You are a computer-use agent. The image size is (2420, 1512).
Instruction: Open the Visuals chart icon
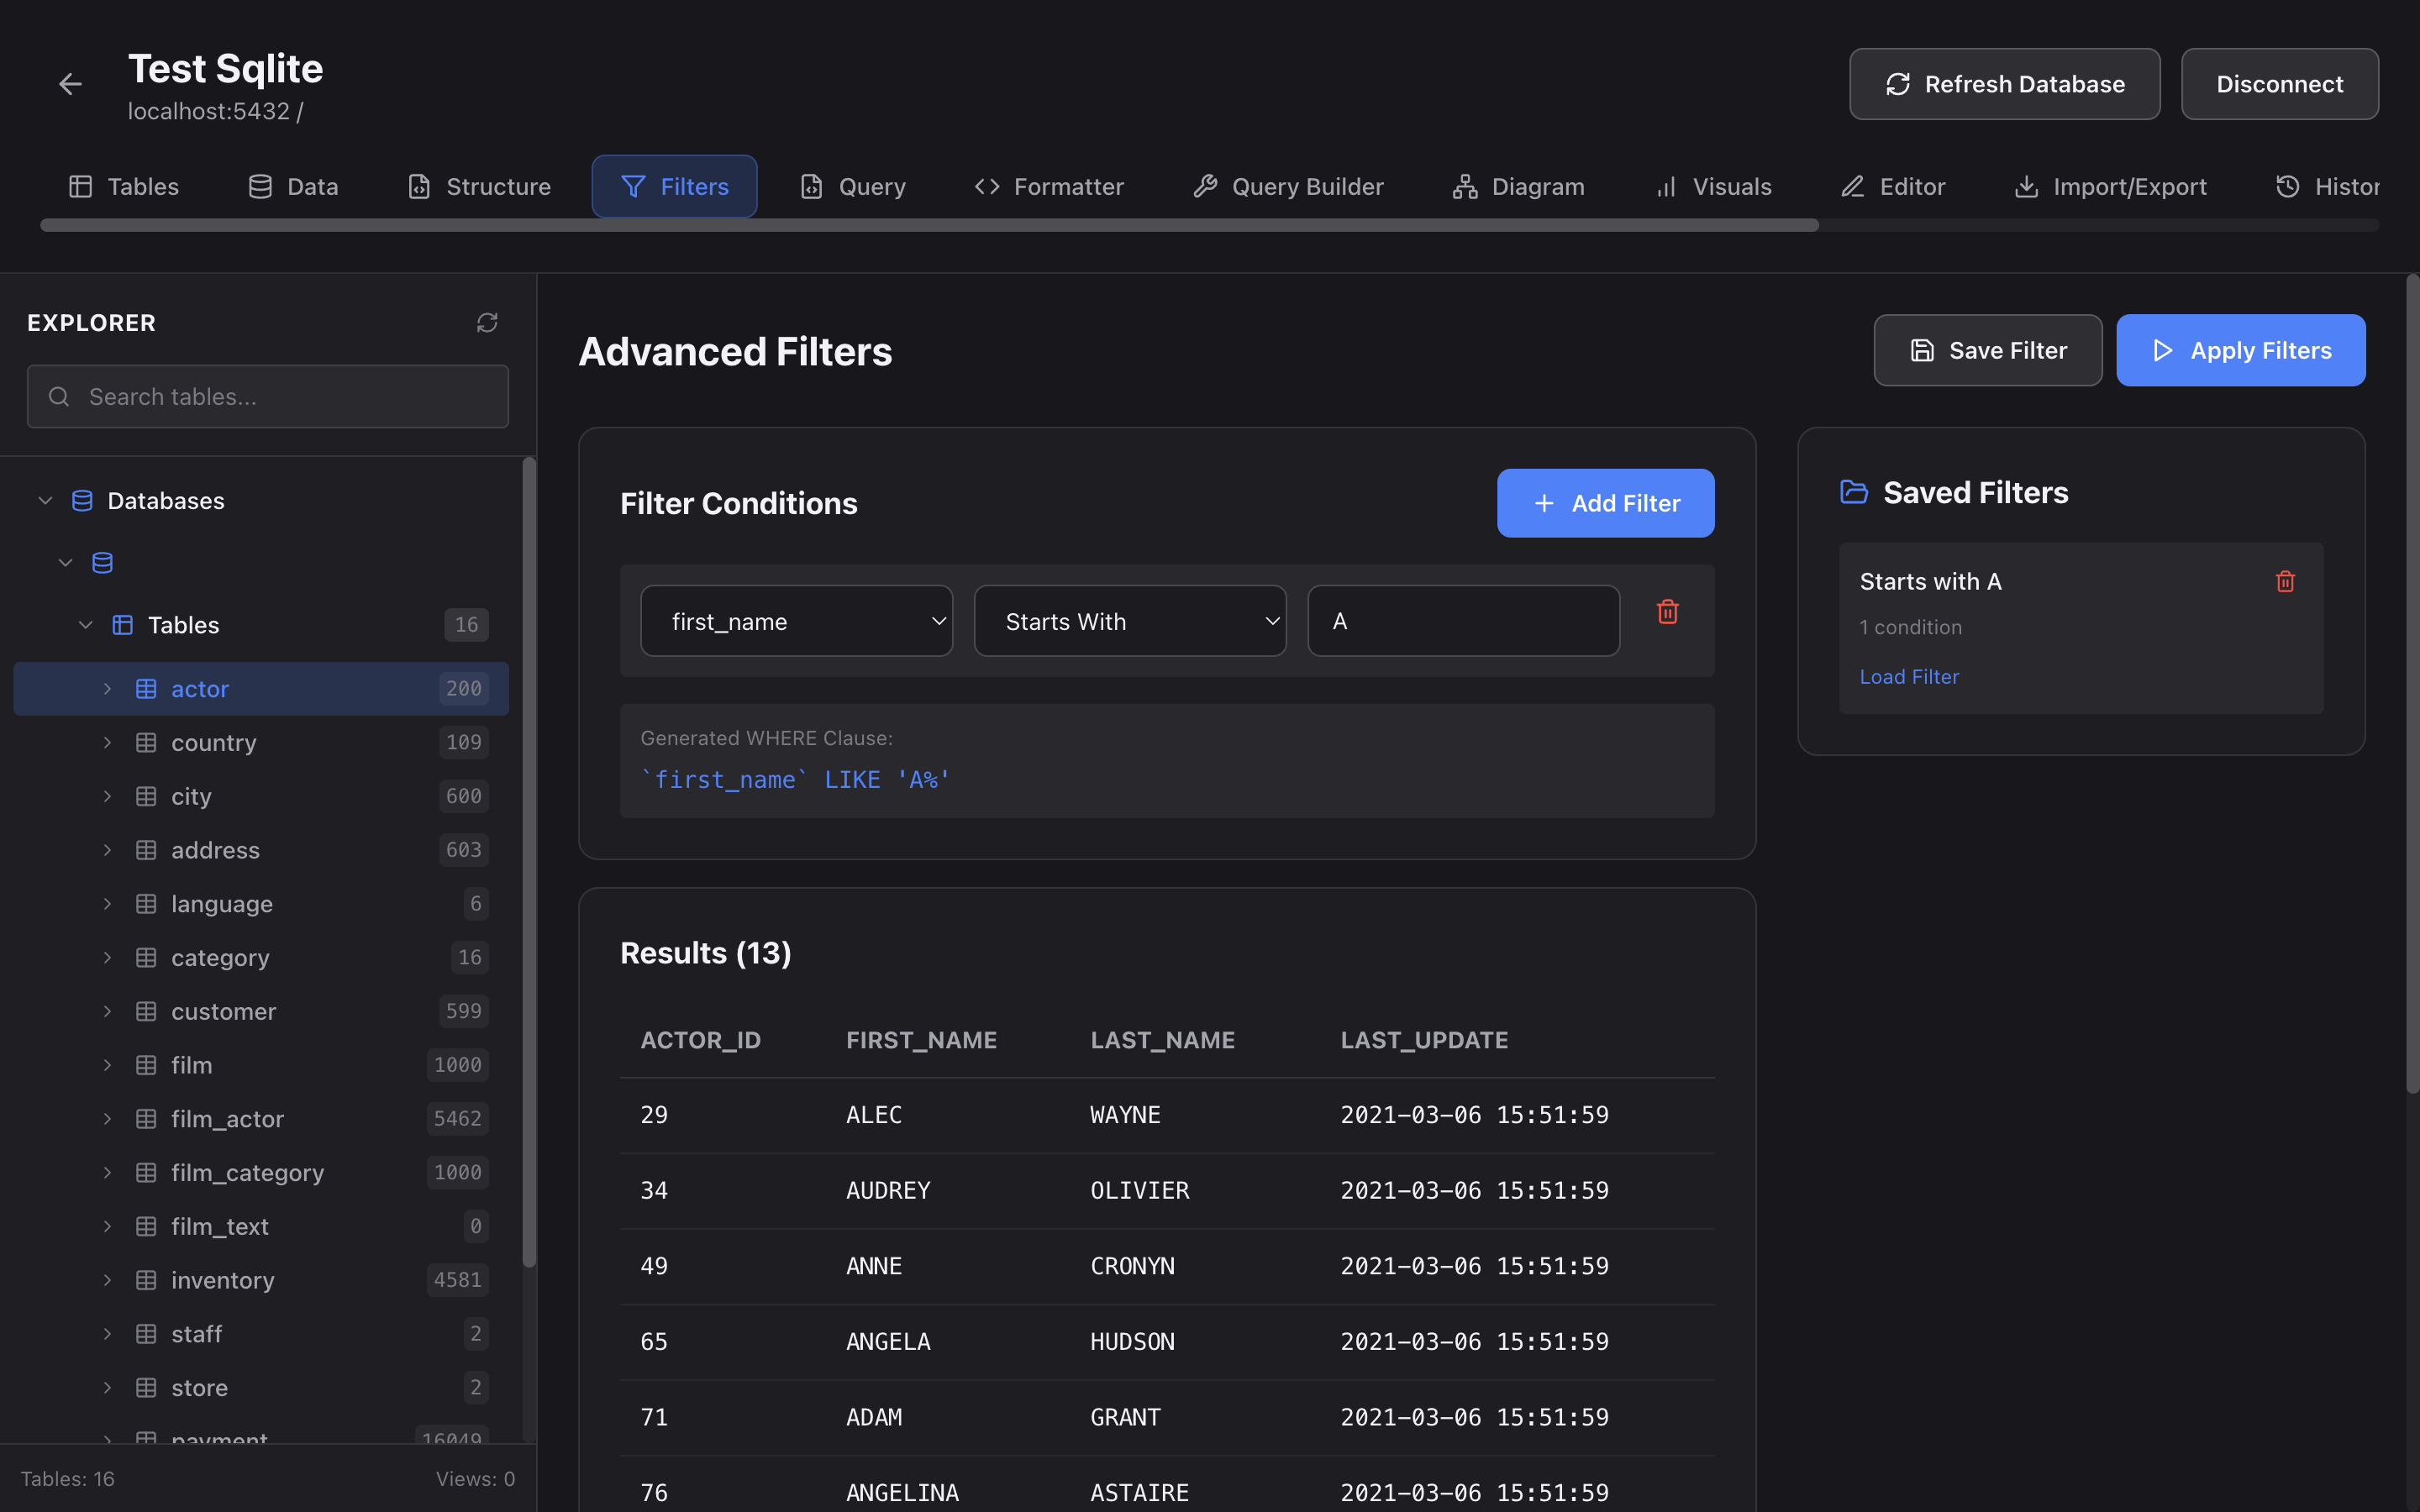(x=1665, y=186)
